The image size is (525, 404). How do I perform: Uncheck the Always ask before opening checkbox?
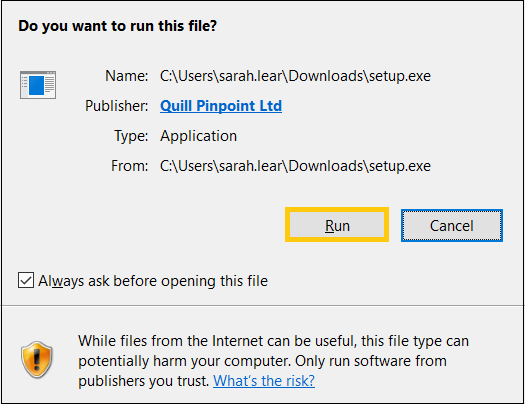tap(26, 280)
